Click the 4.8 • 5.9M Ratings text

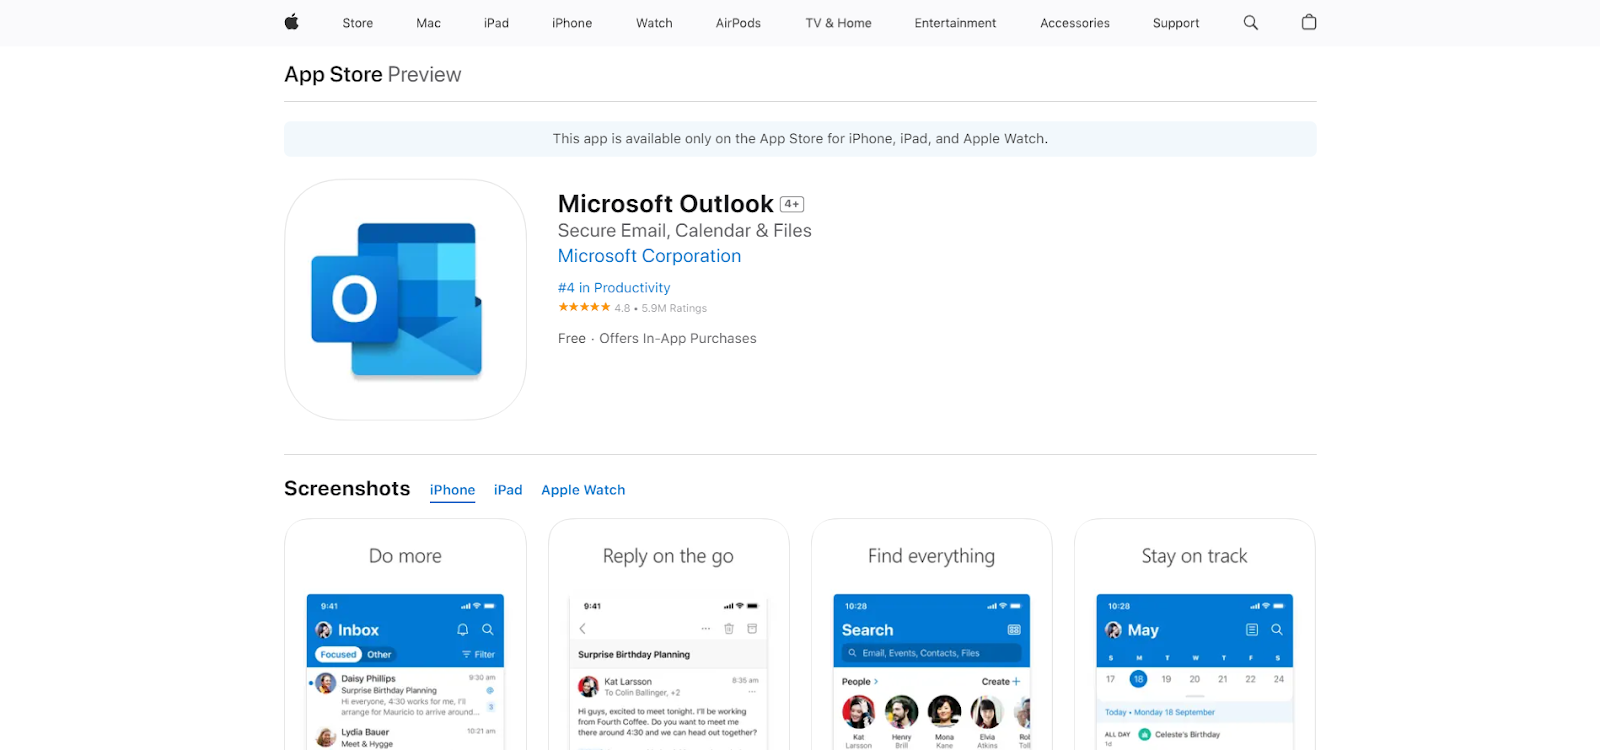click(660, 308)
